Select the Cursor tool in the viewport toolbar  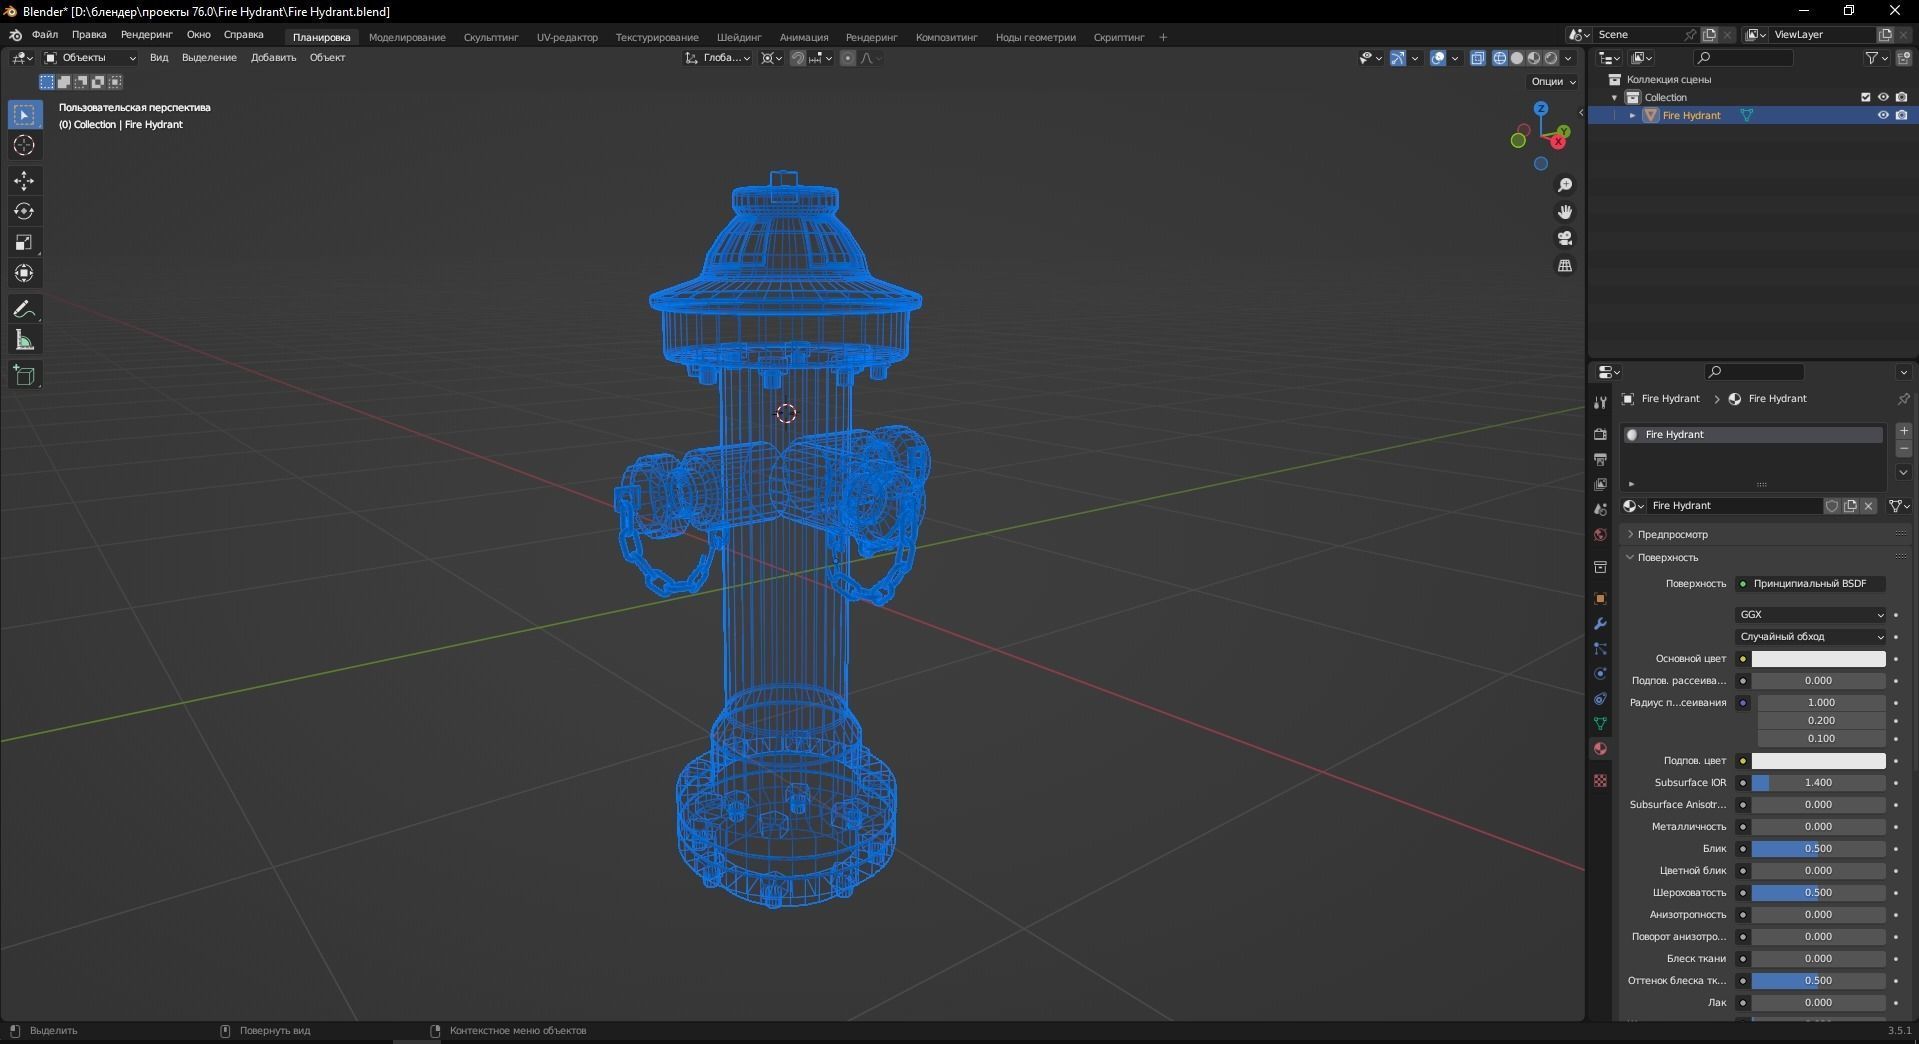24,146
